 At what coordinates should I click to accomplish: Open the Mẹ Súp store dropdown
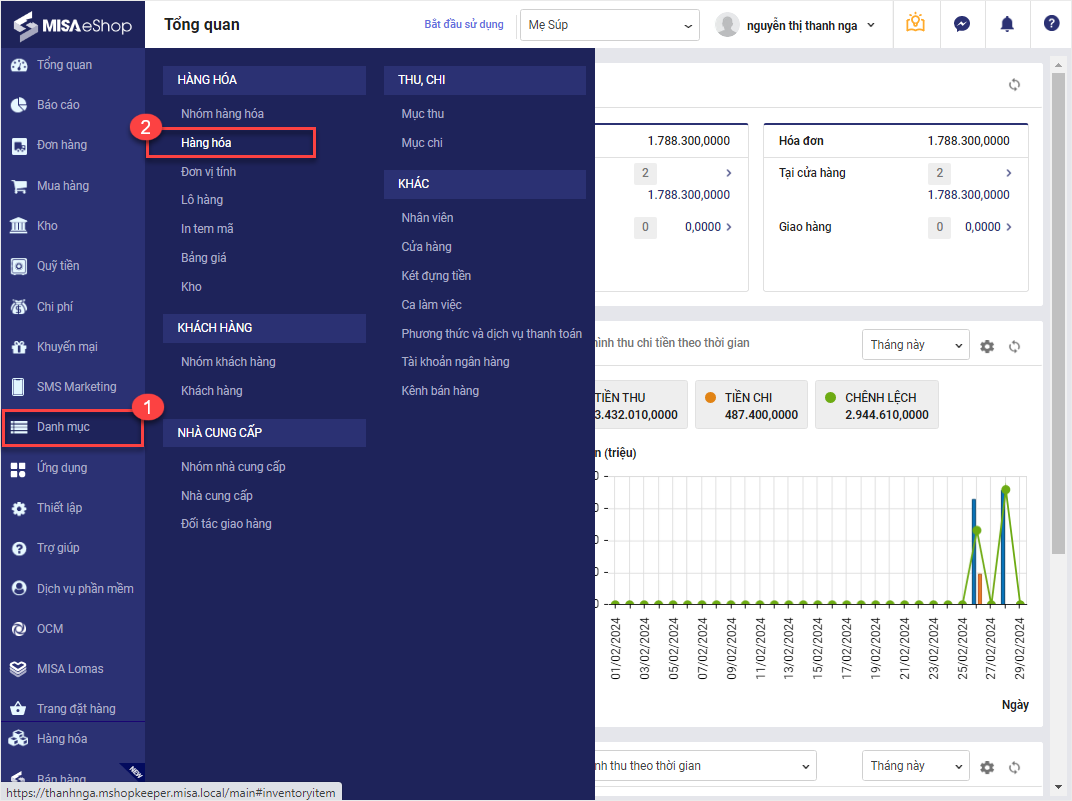pyautogui.click(x=610, y=25)
